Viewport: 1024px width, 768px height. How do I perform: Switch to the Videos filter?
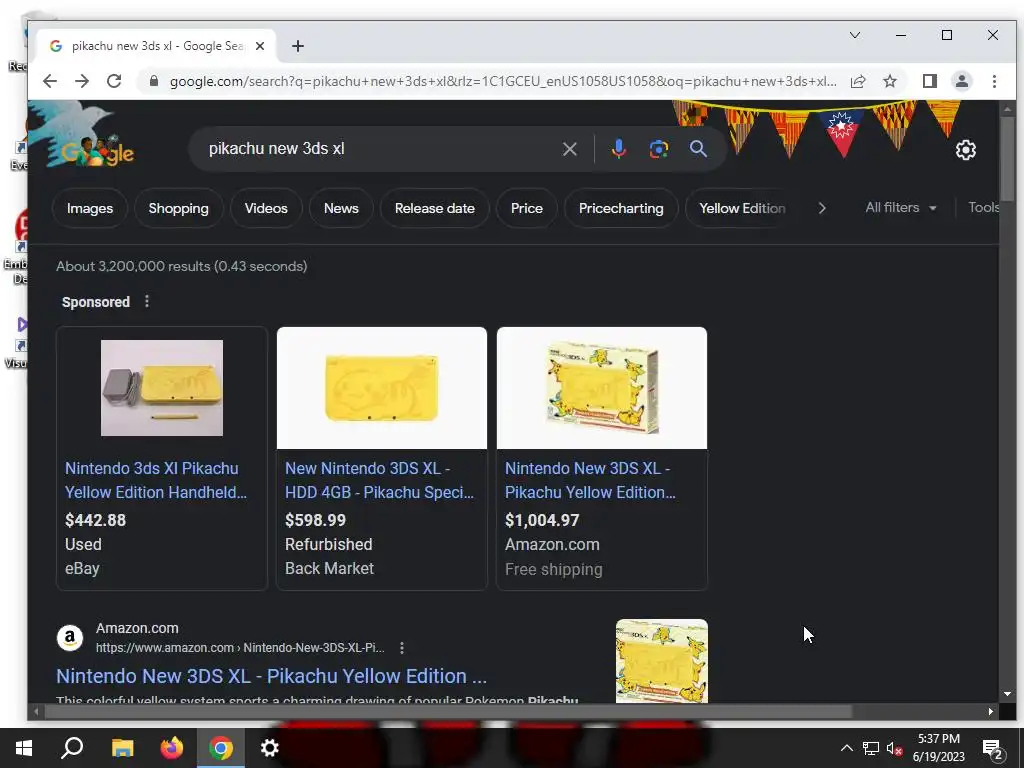point(266,208)
